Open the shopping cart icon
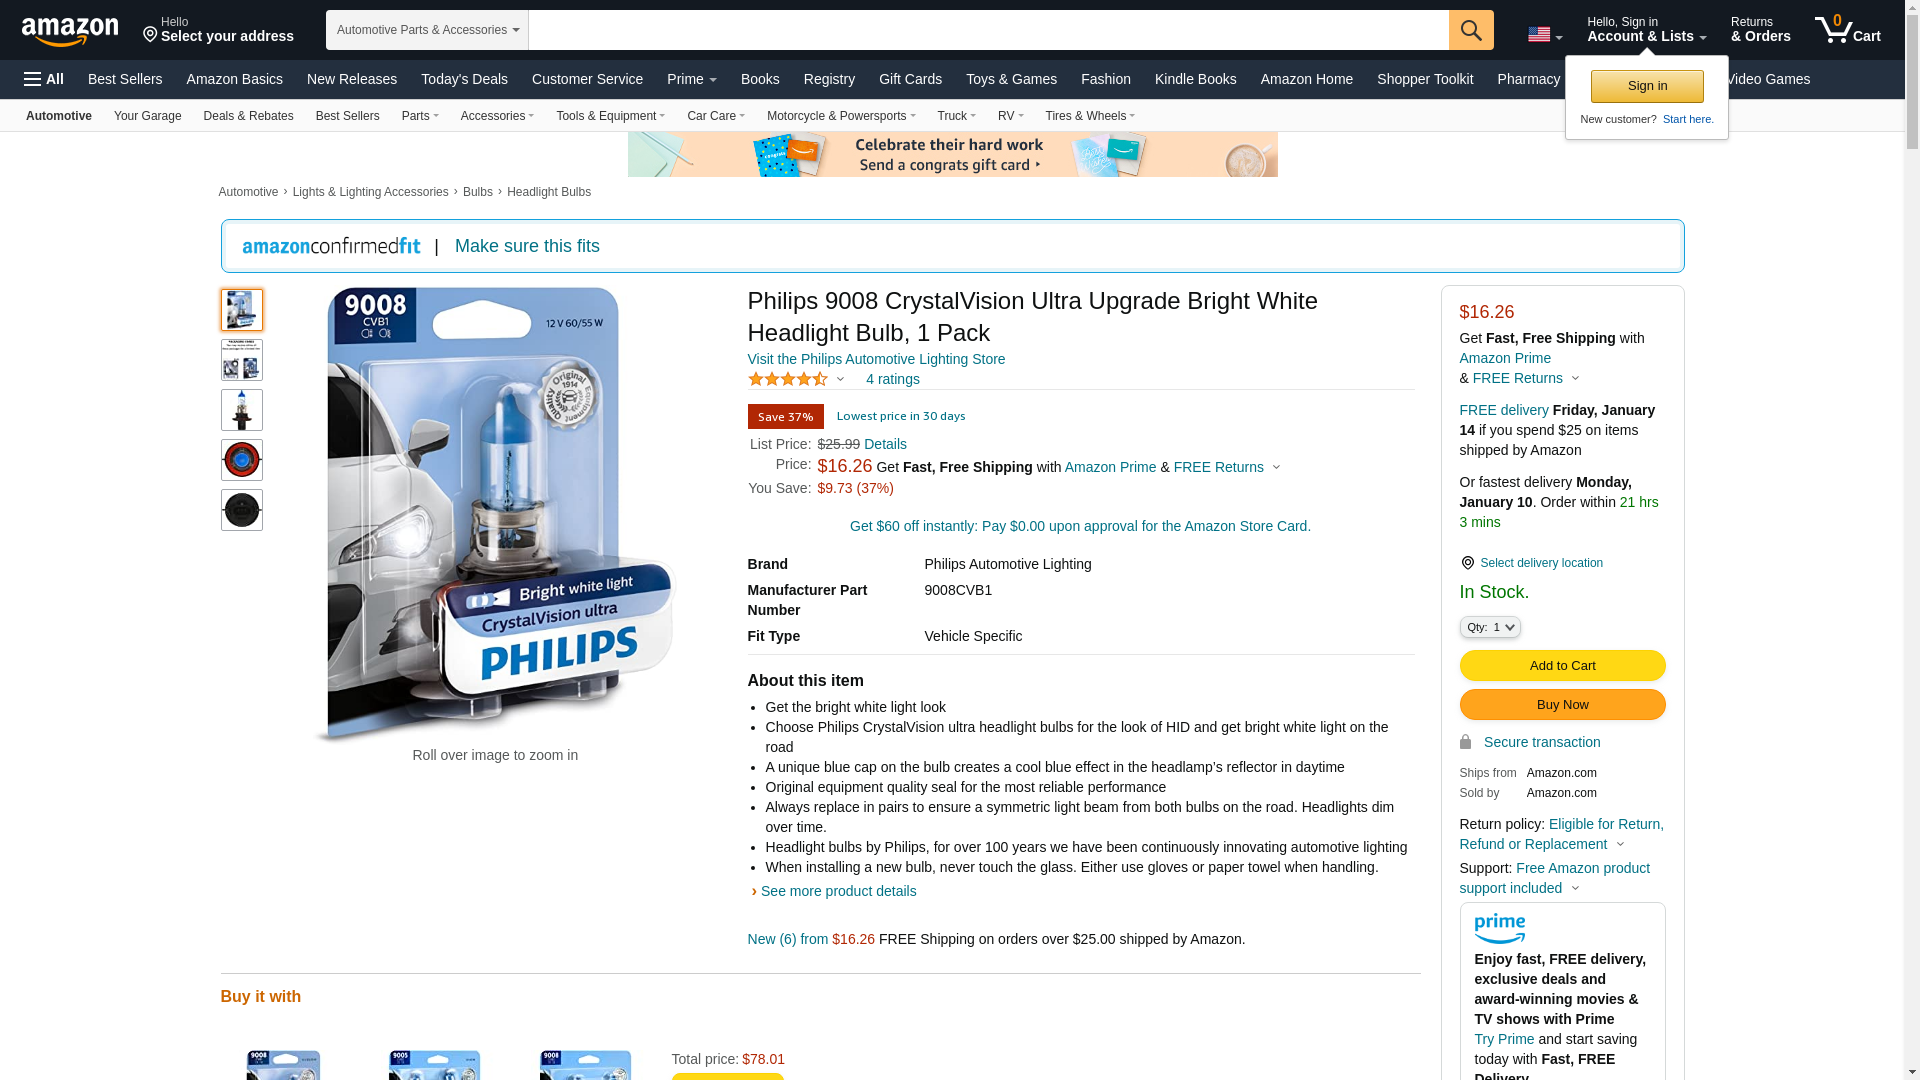This screenshot has width=1920, height=1080. tap(1847, 29)
